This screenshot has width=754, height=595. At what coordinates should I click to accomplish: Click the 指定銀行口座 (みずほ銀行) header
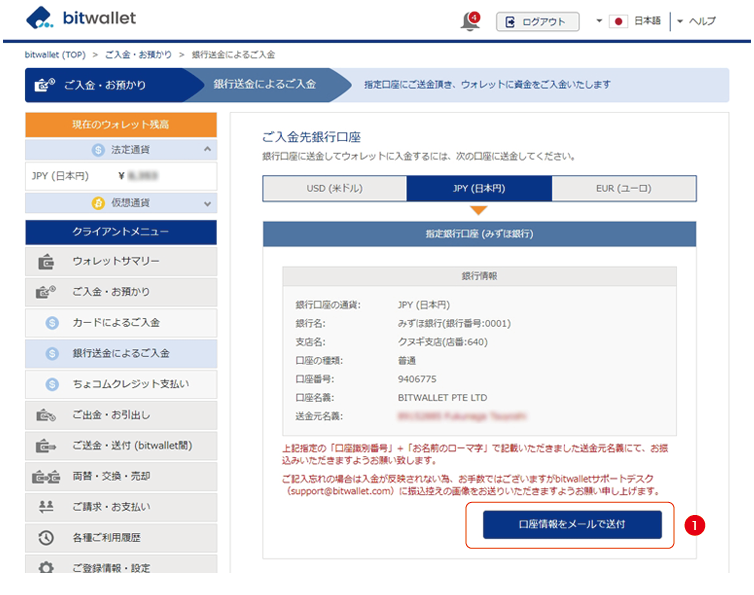[479, 234]
